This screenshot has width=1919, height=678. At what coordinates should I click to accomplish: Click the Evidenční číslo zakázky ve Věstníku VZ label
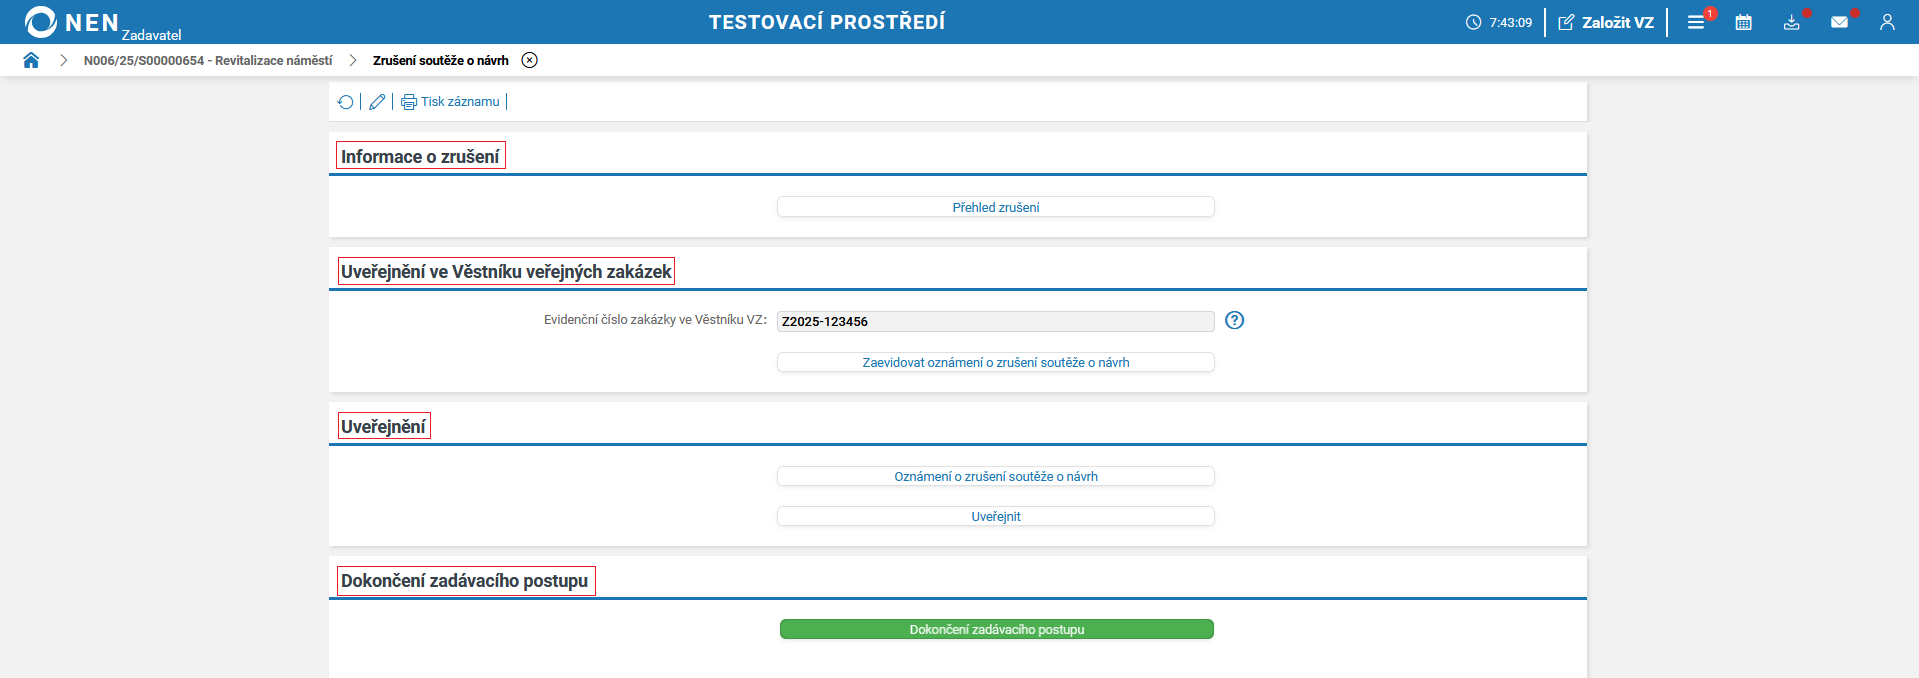click(x=655, y=320)
